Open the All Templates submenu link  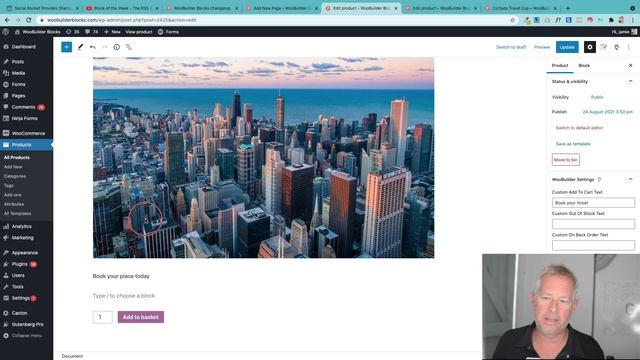click(17, 213)
